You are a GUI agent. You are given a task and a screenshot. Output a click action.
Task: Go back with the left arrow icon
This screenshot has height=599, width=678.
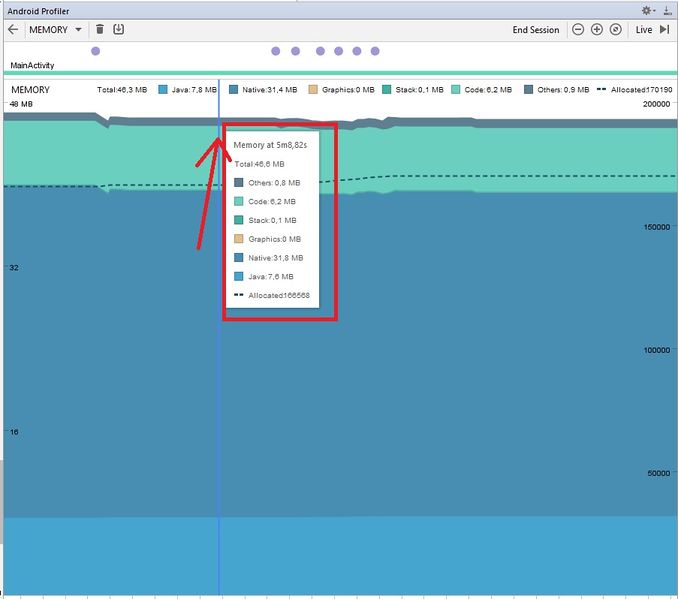[13, 29]
